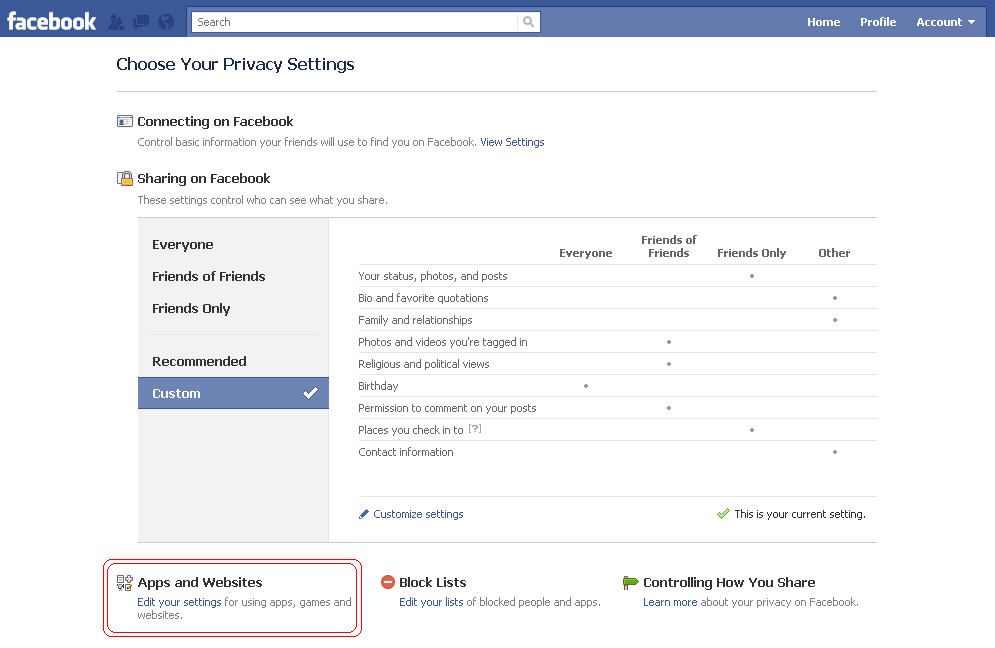The image size is (995, 648).
Task: Click the Controlling How You Share heading
Action: tap(729, 582)
